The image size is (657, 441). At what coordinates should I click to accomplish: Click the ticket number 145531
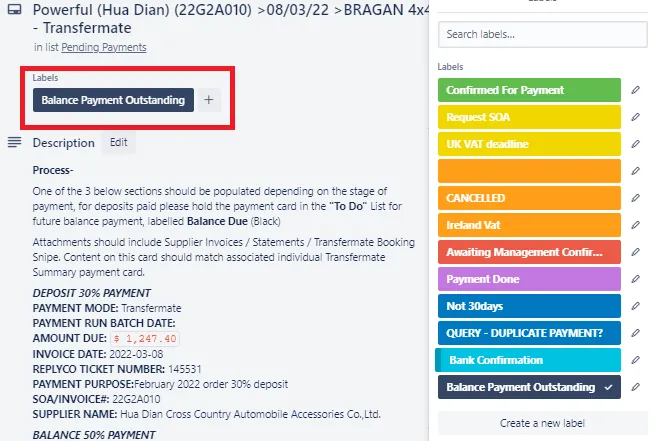tap(185, 369)
